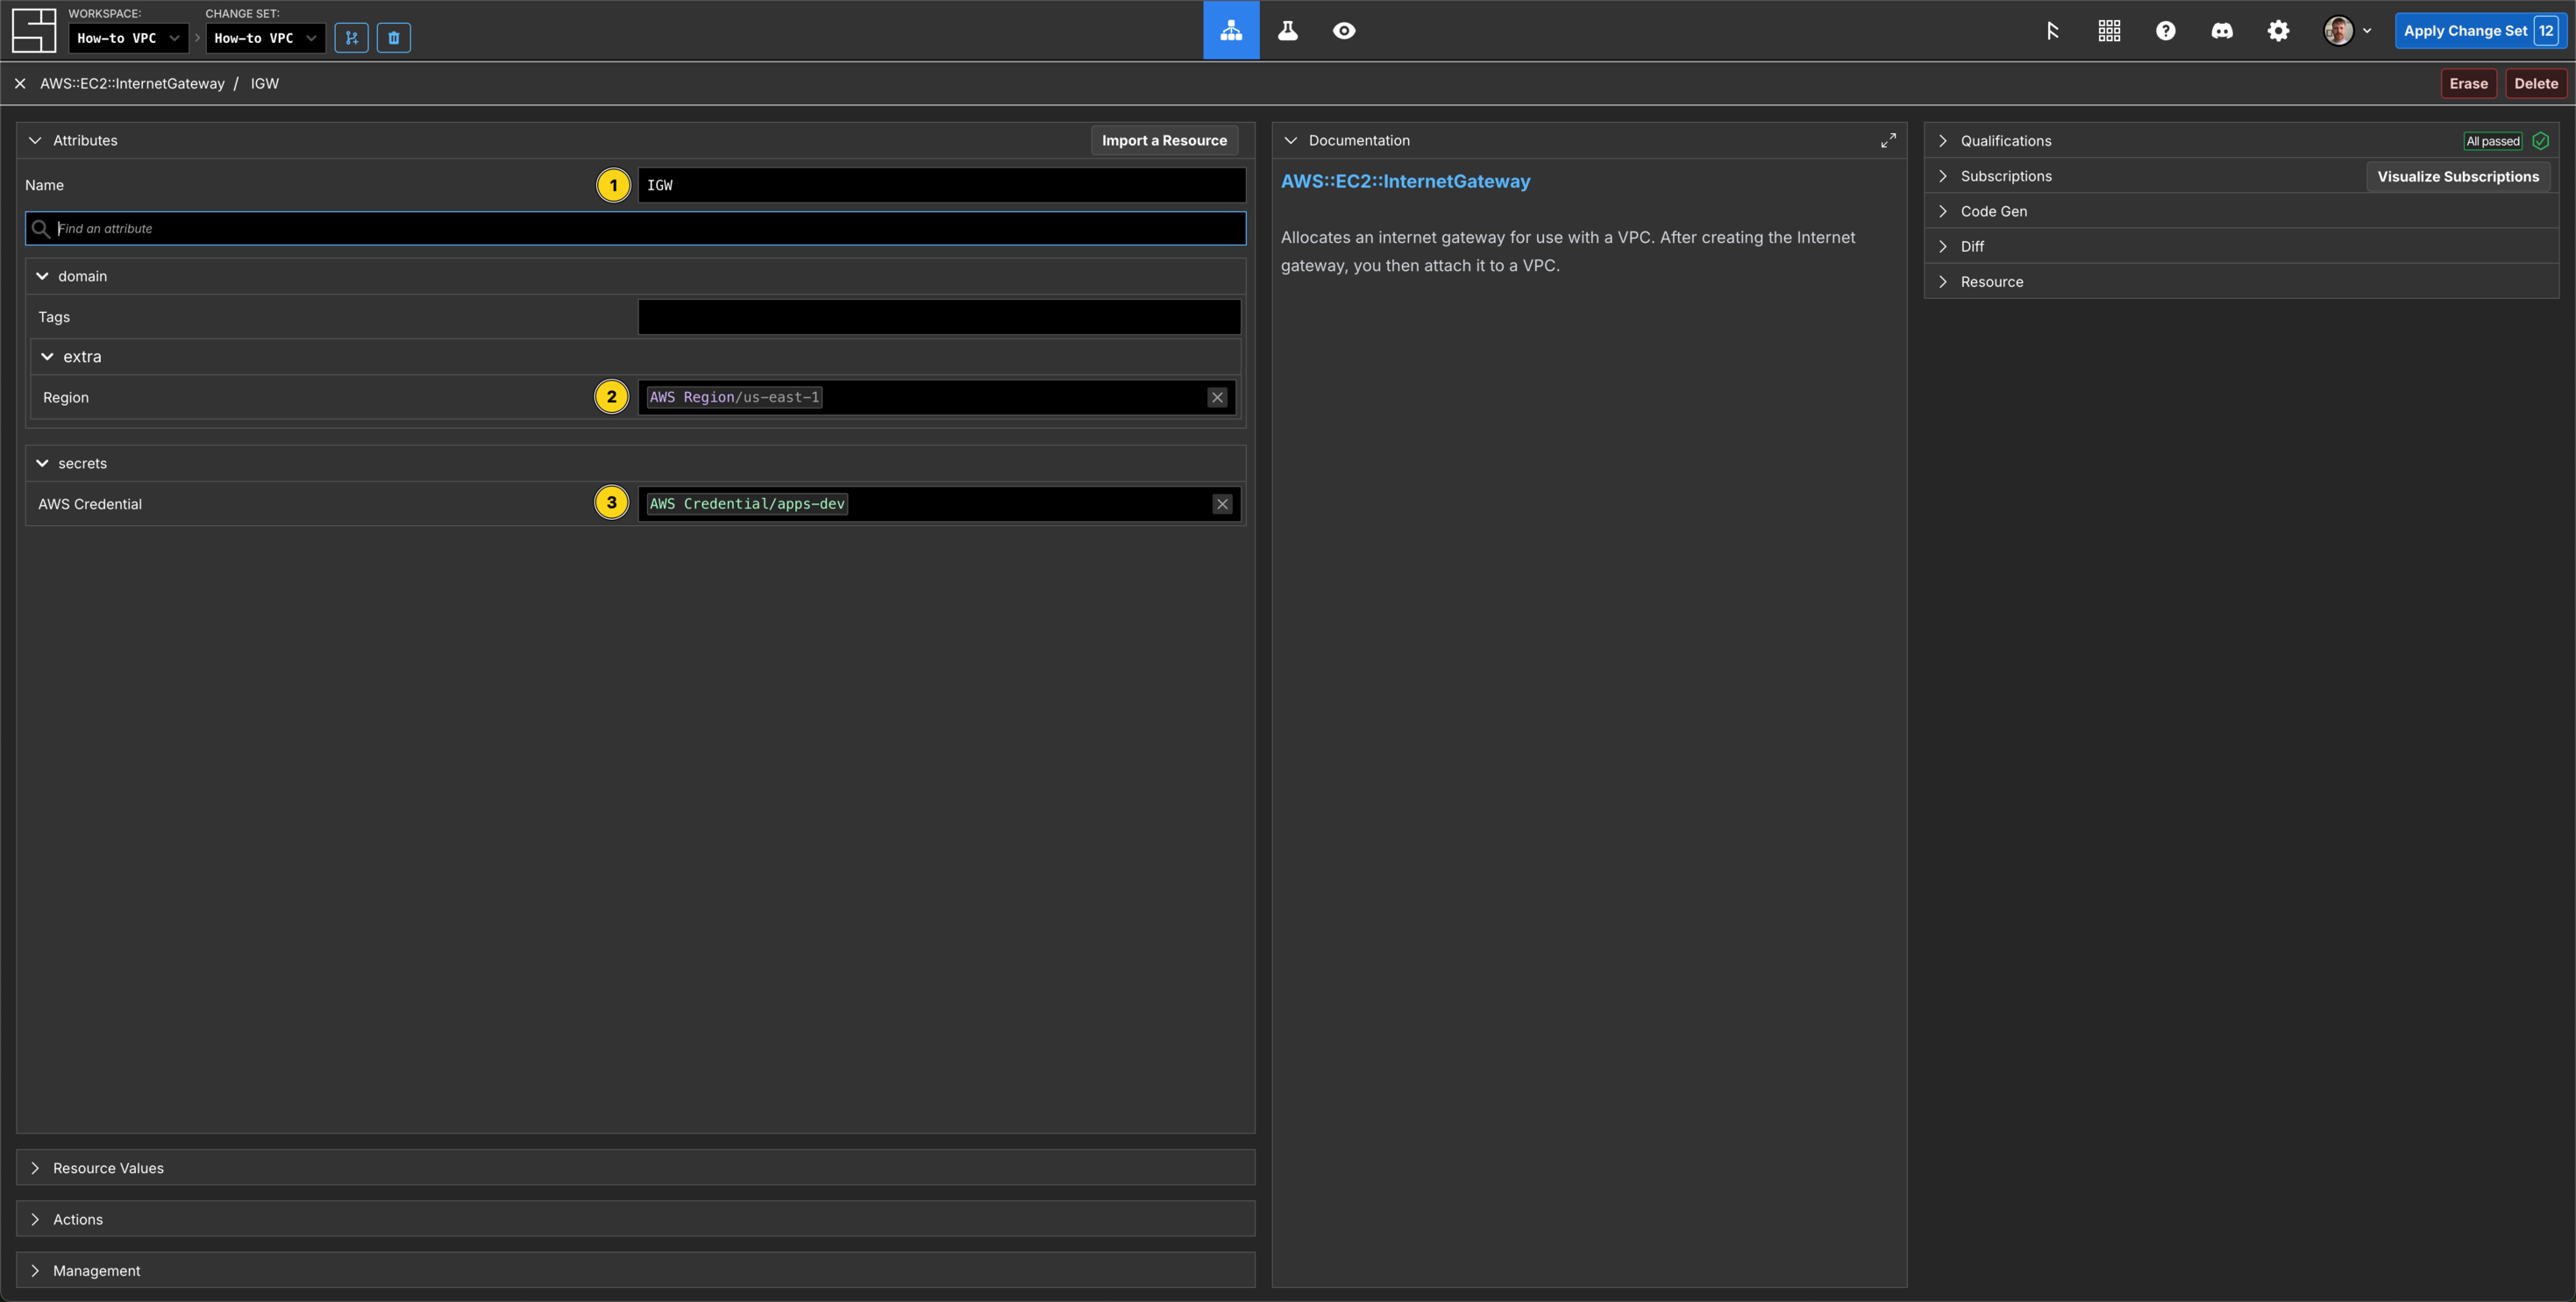The height and width of the screenshot is (1302, 2576).
Task: Click the Name attribute label
Action: [x=44, y=185]
